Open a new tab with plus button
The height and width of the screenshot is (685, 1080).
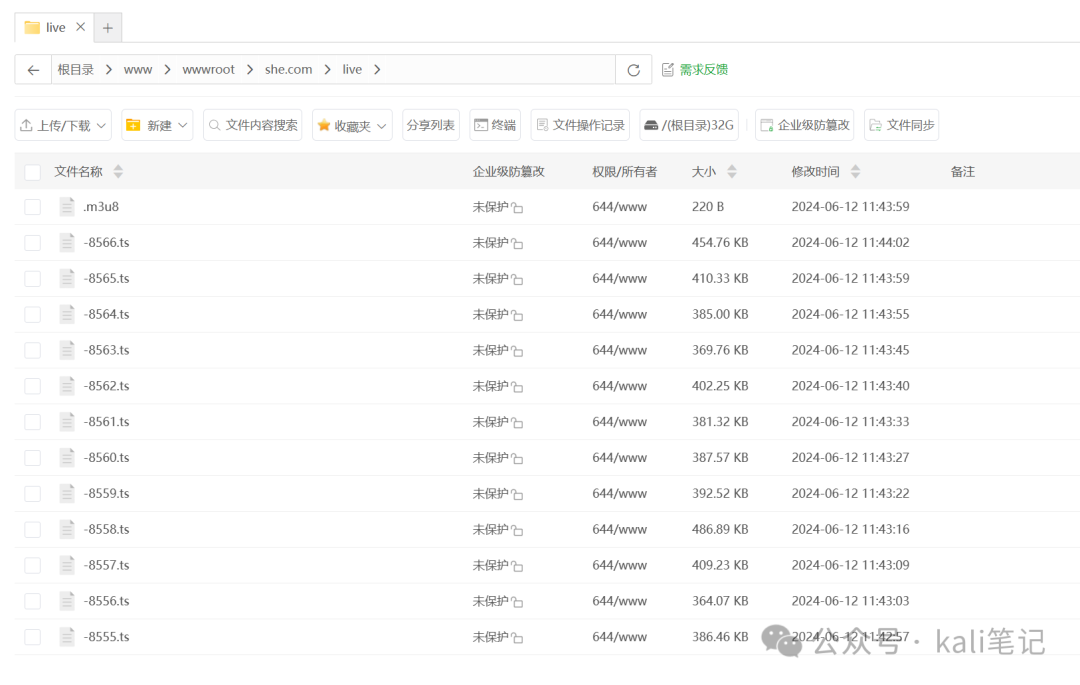106,27
